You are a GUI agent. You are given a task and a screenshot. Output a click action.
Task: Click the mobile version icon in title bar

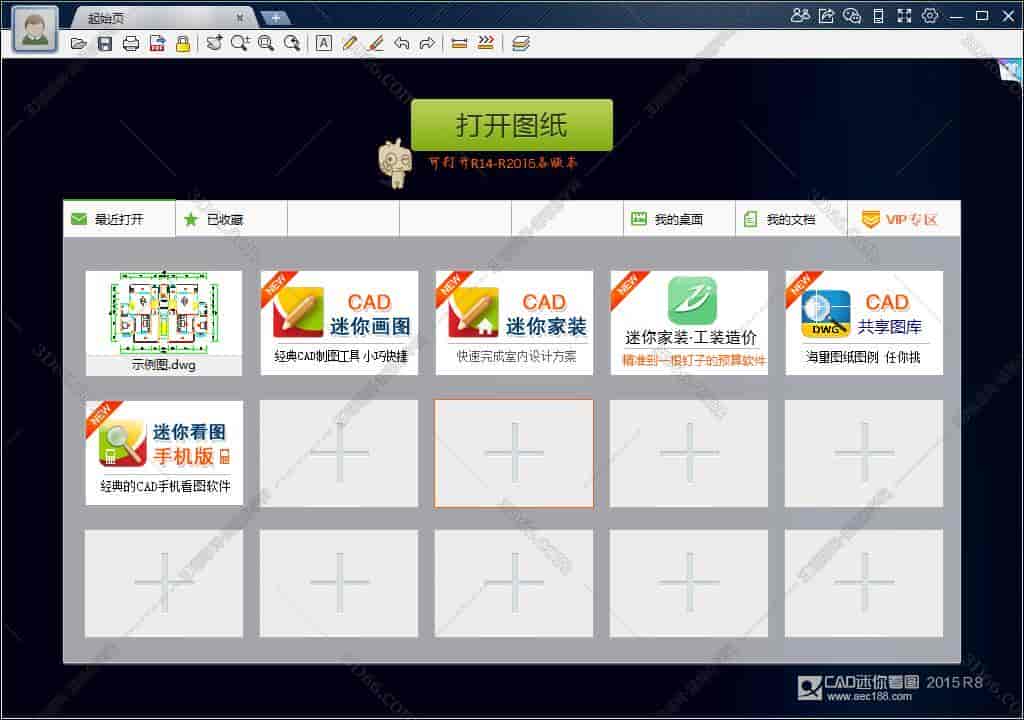(878, 16)
